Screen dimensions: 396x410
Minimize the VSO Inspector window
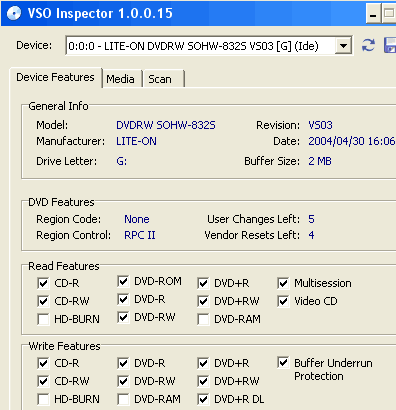373,14
